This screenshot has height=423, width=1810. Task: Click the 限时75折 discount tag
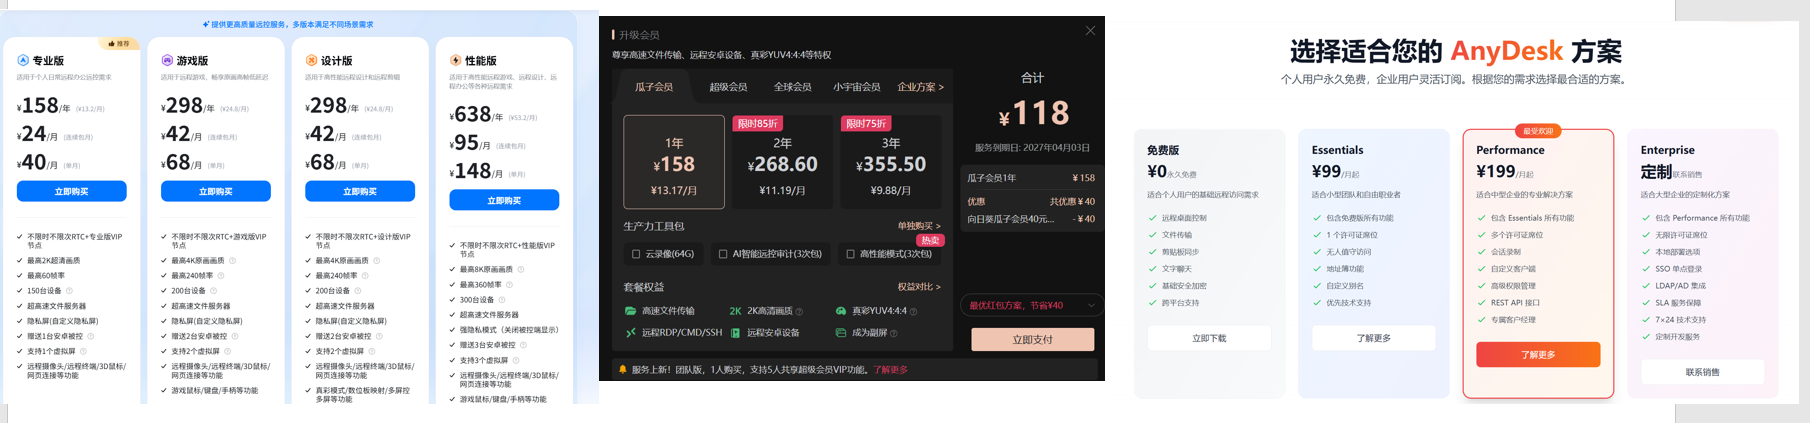click(865, 124)
